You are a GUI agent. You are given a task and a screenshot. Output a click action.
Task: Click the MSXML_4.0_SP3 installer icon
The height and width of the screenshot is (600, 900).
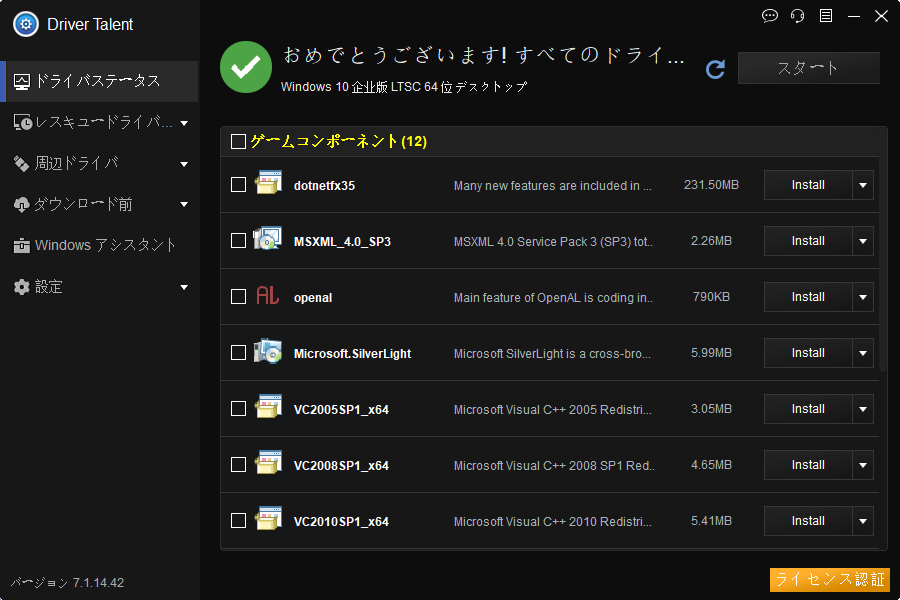[268, 238]
